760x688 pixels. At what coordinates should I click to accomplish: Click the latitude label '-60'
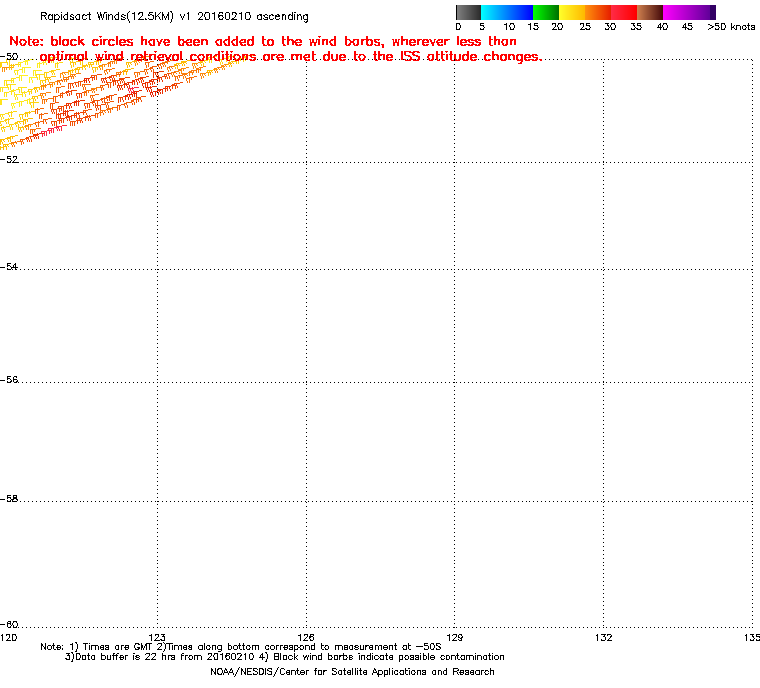[9, 624]
